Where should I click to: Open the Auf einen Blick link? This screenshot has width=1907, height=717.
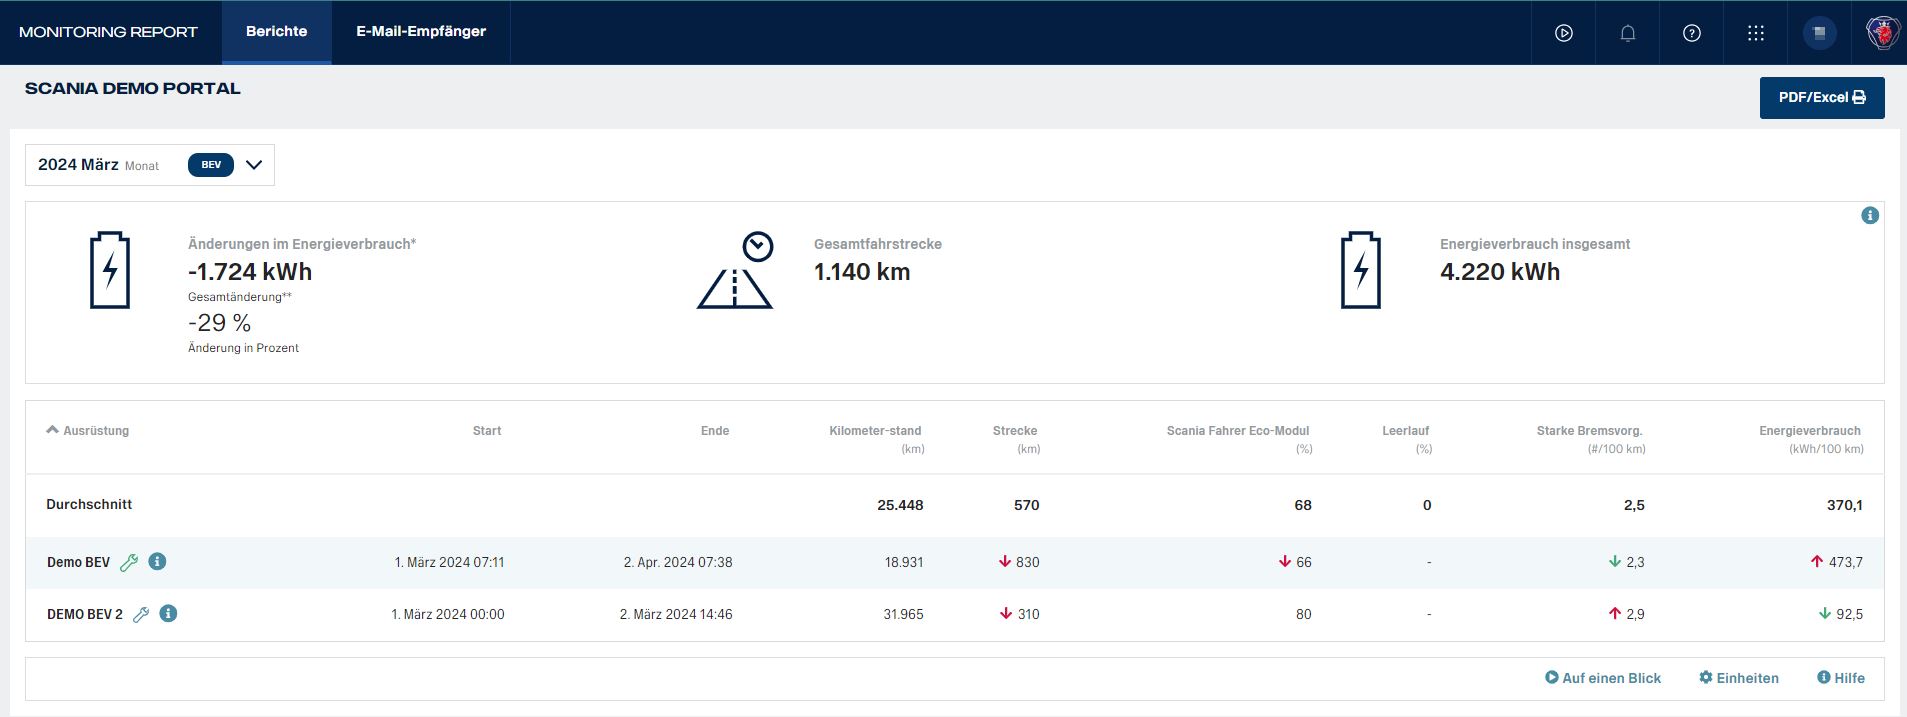pyautogui.click(x=1602, y=678)
